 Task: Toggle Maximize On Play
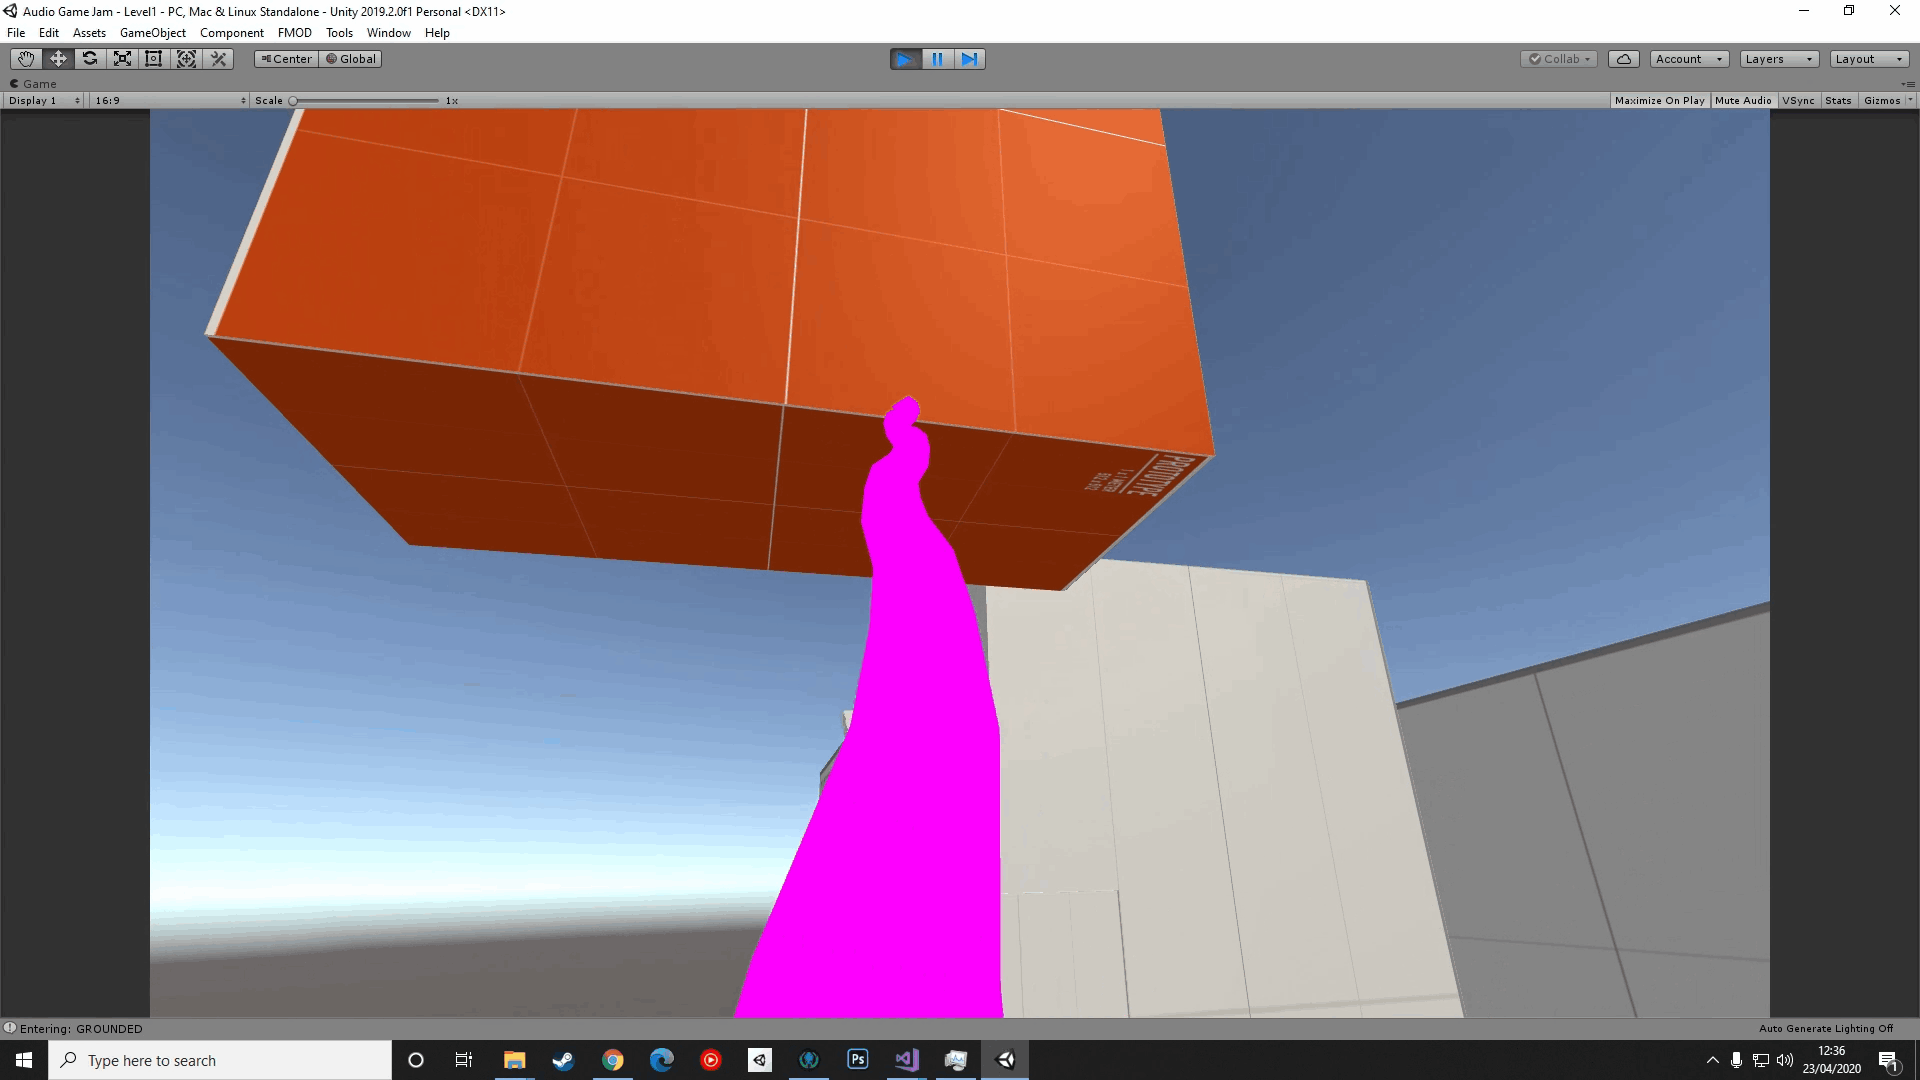tap(1659, 101)
